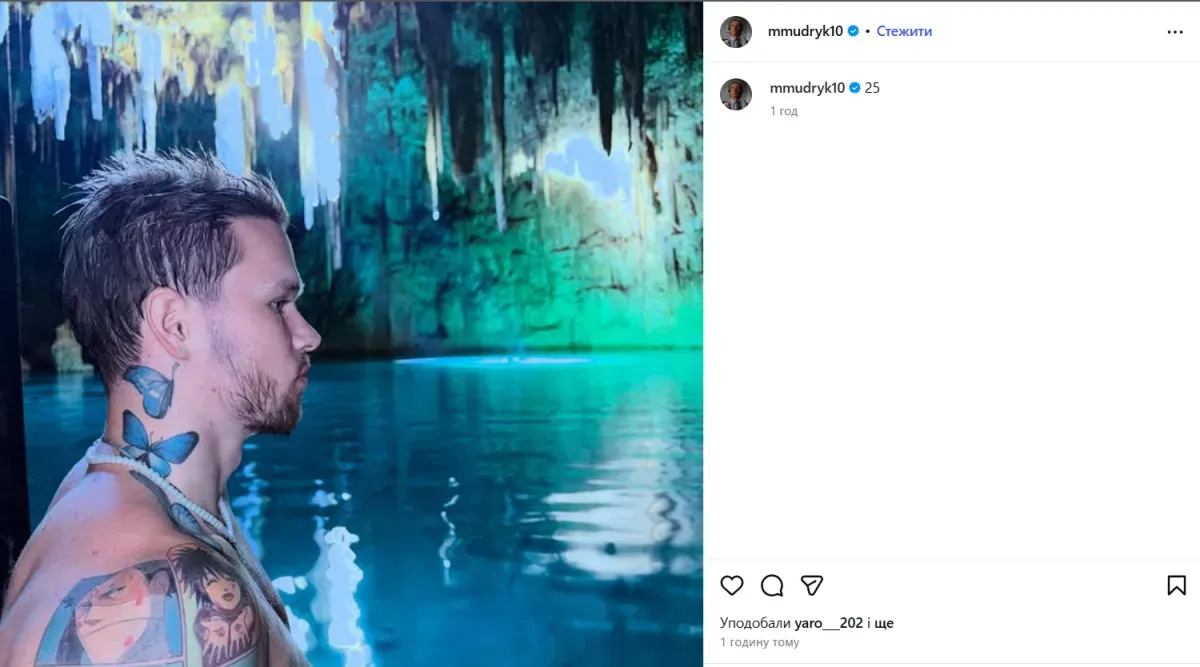Click the verified badge in the header

pyautogui.click(x=854, y=31)
